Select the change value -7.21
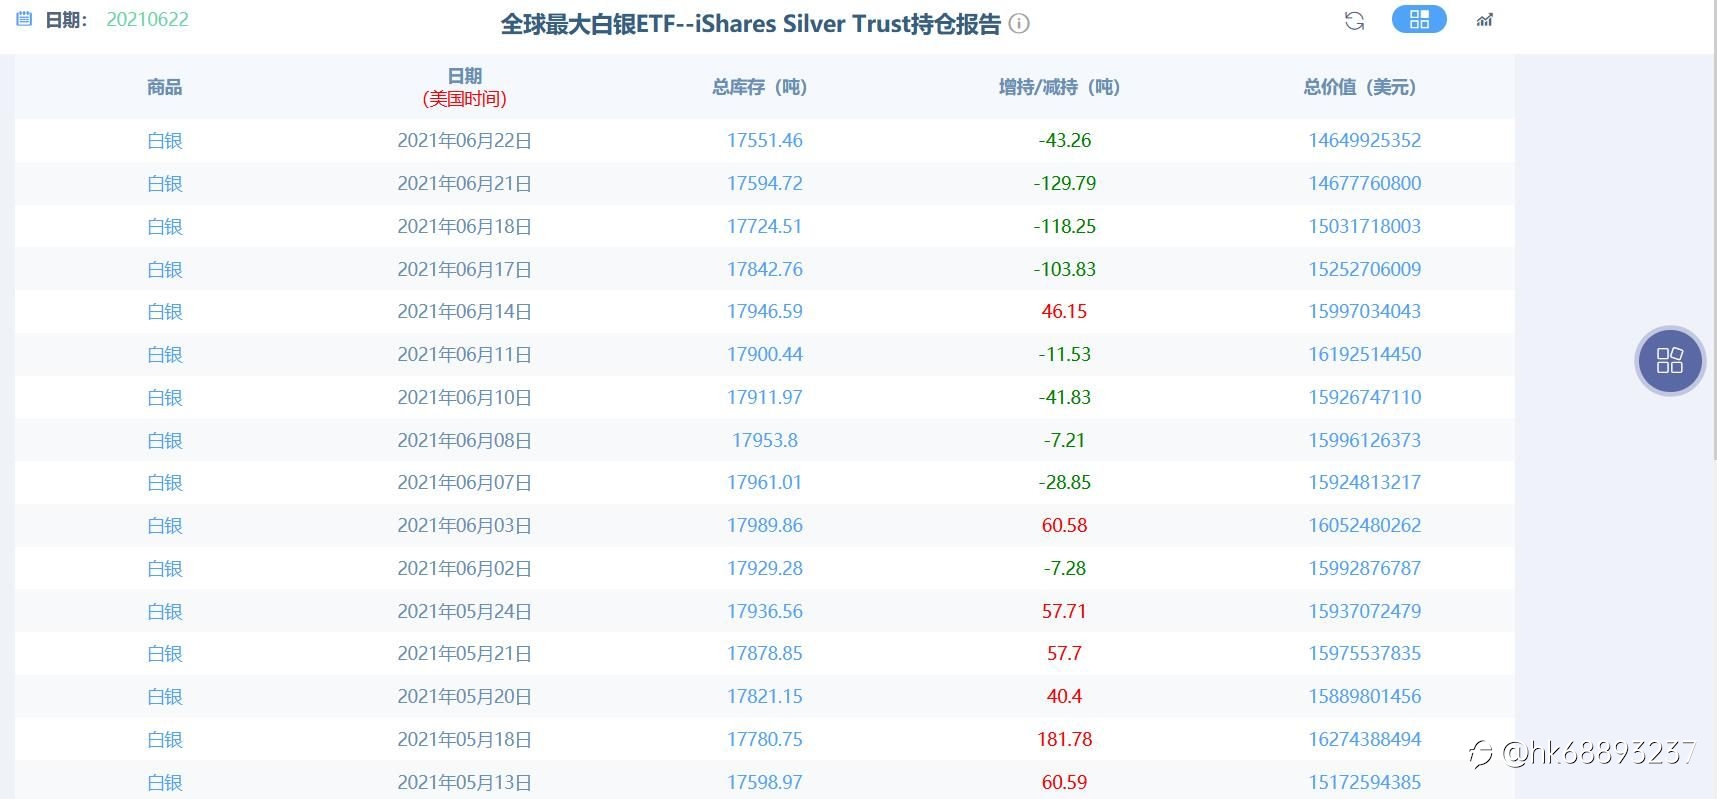The image size is (1717, 799). click(x=1065, y=440)
